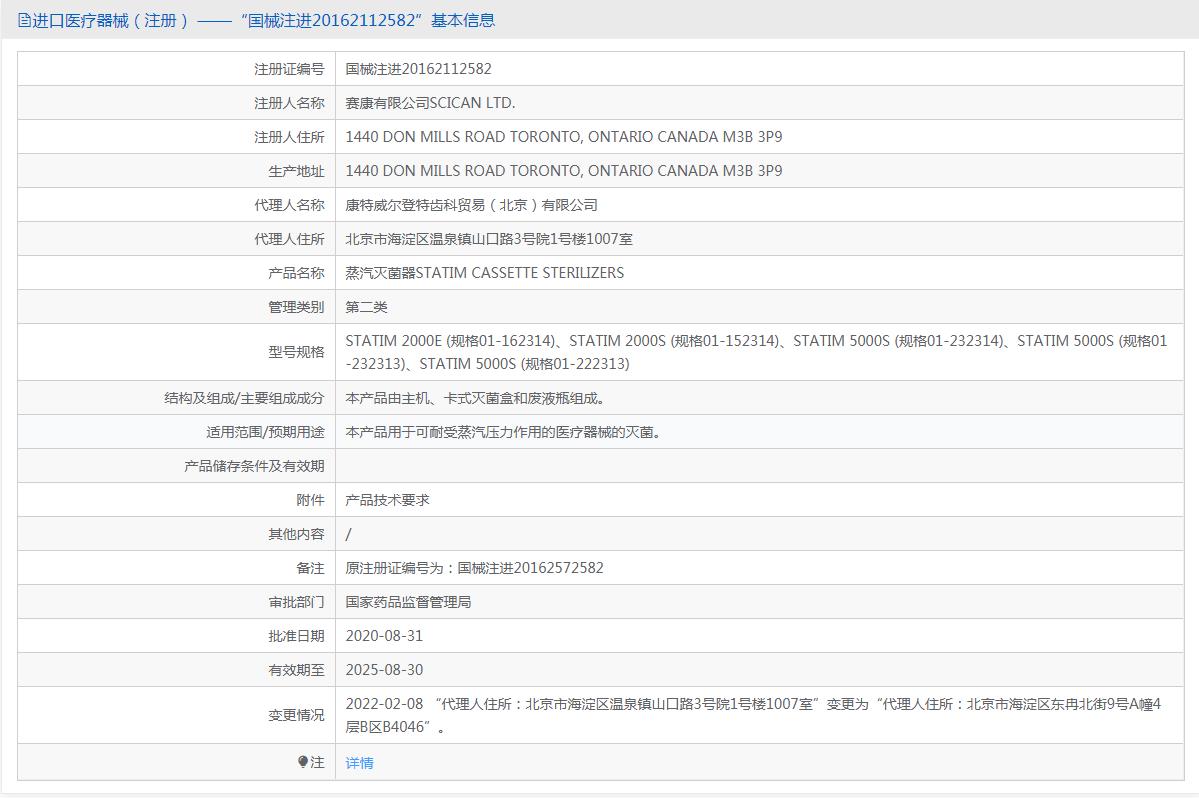Click the 附件 row label
The height and width of the screenshot is (798, 1199).
coord(310,500)
